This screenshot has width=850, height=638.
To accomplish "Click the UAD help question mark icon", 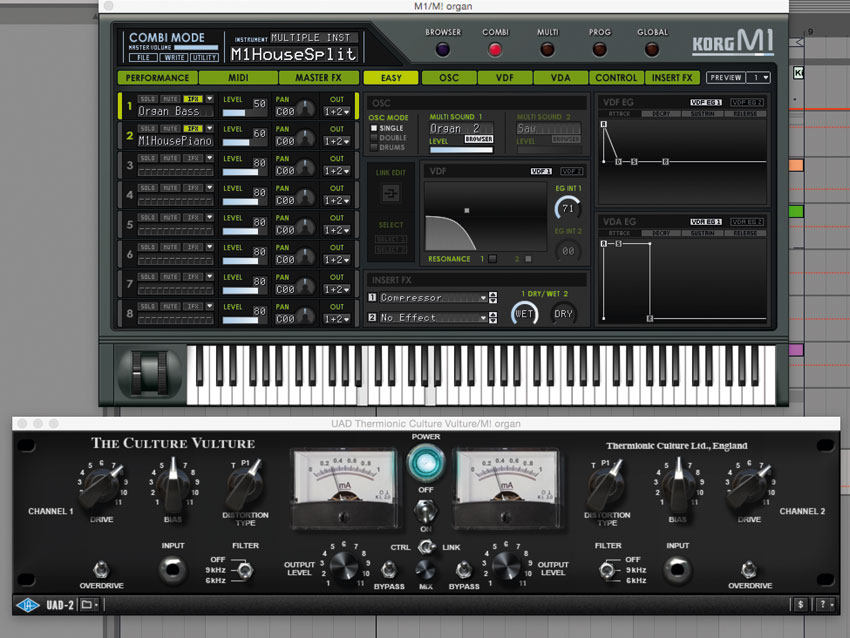I will [x=824, y=604].
